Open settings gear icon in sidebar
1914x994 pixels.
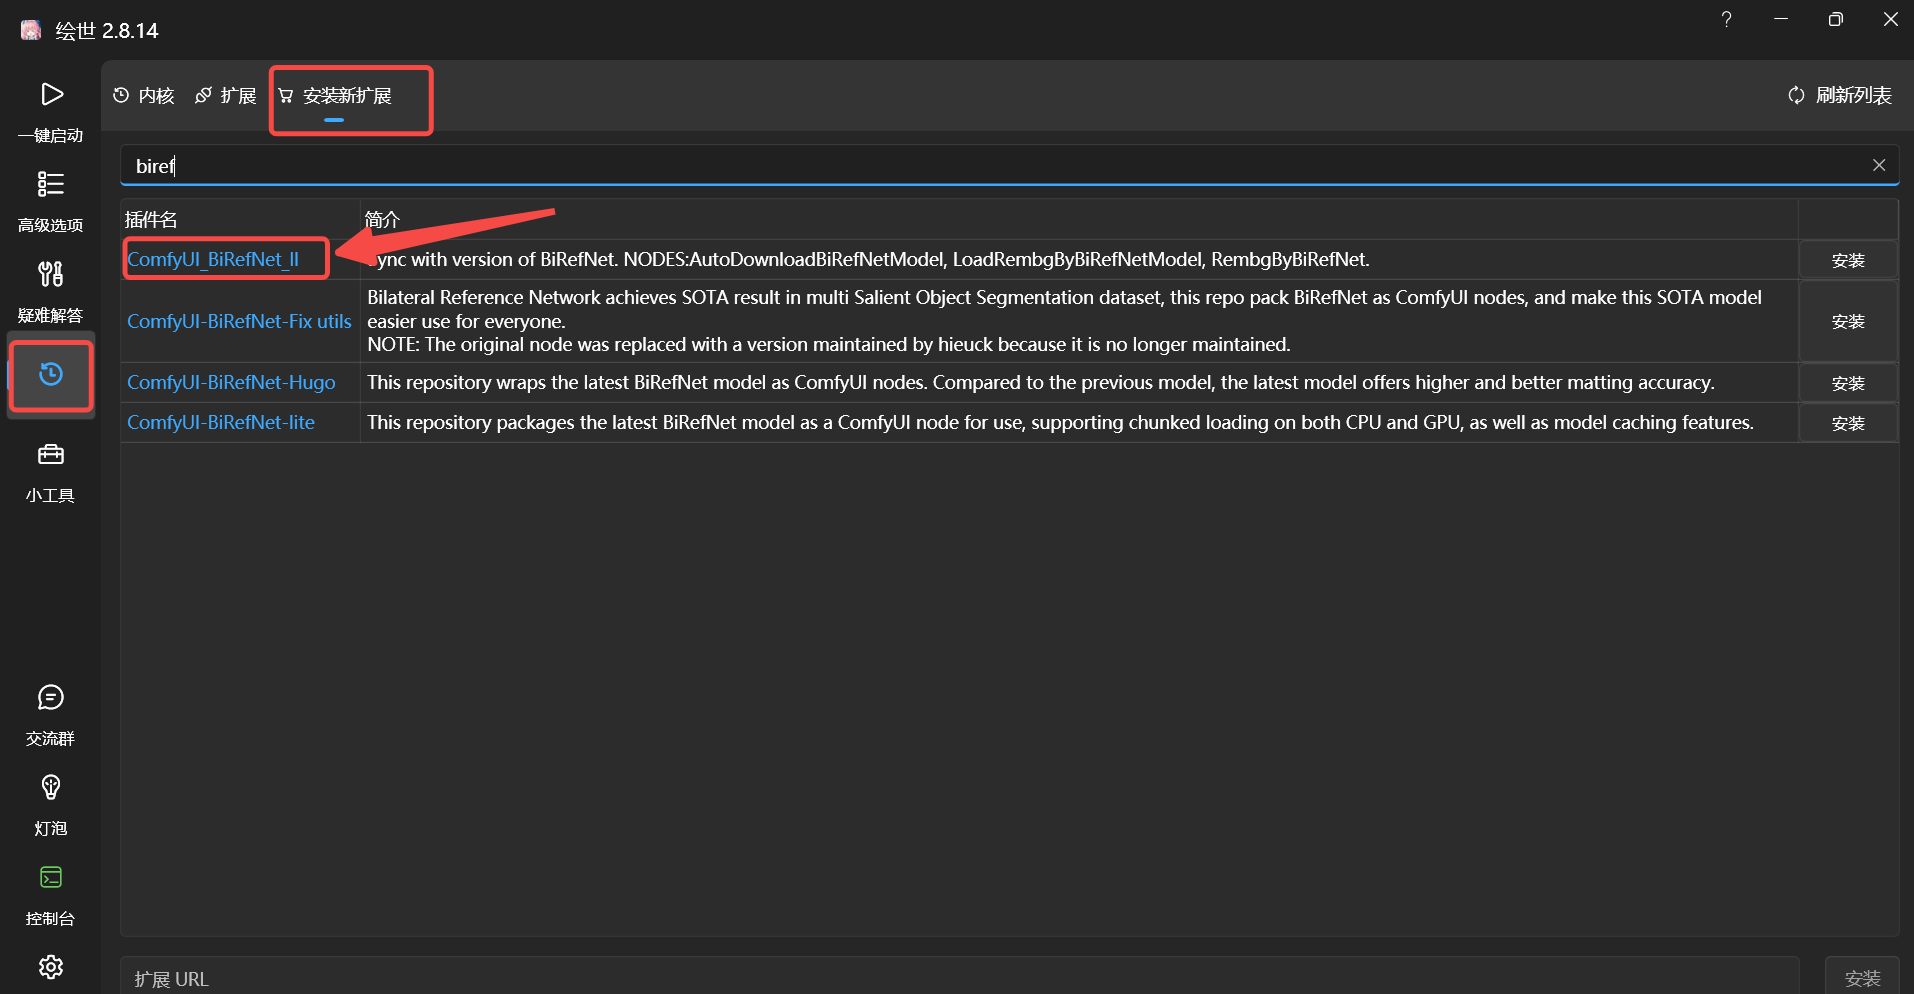point(51,967)
